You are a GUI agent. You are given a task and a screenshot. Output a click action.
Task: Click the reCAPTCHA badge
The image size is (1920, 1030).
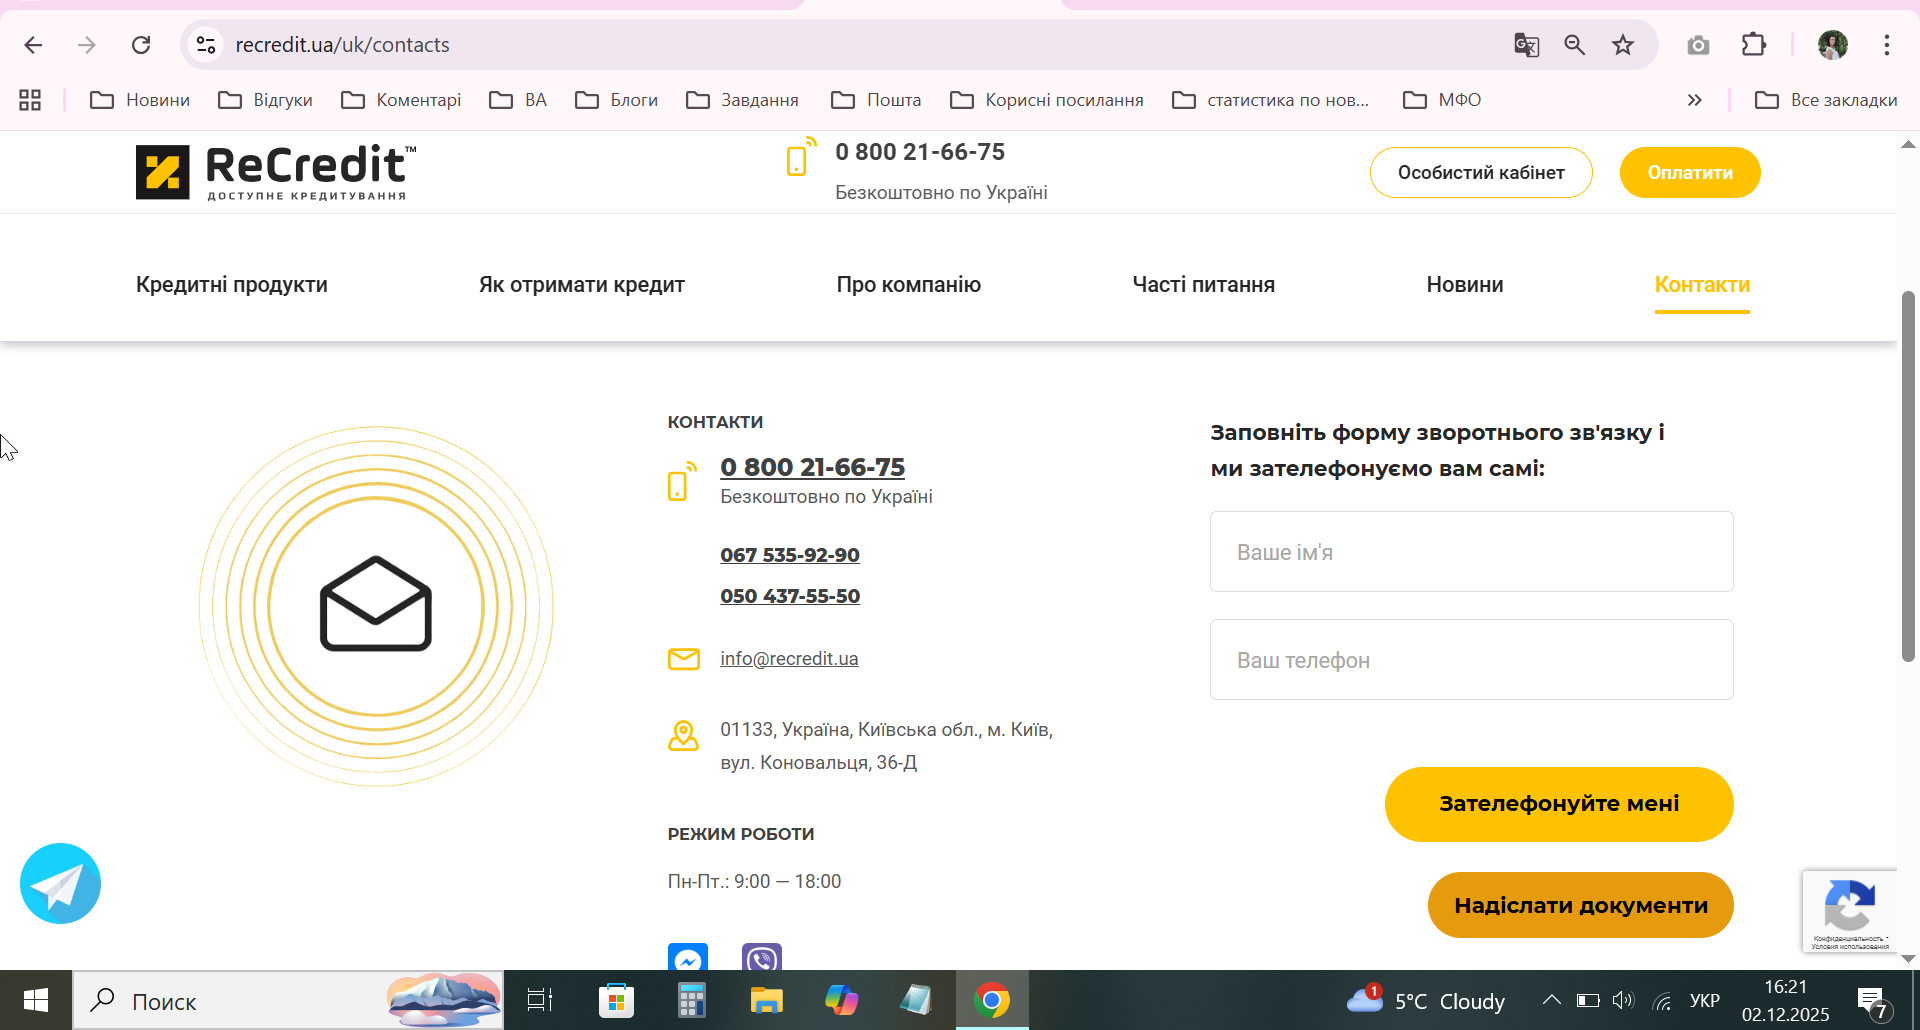(1850, 911)
